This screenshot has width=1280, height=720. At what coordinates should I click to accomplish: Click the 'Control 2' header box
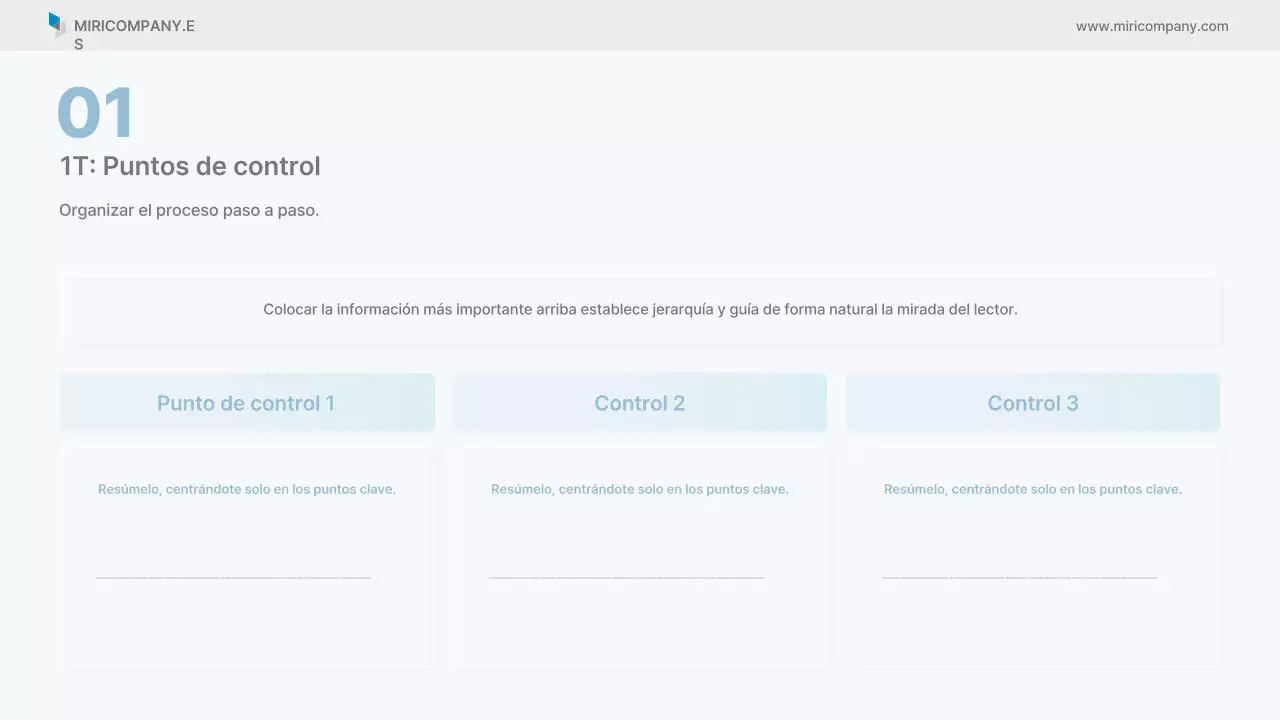(x=640, y=403)
